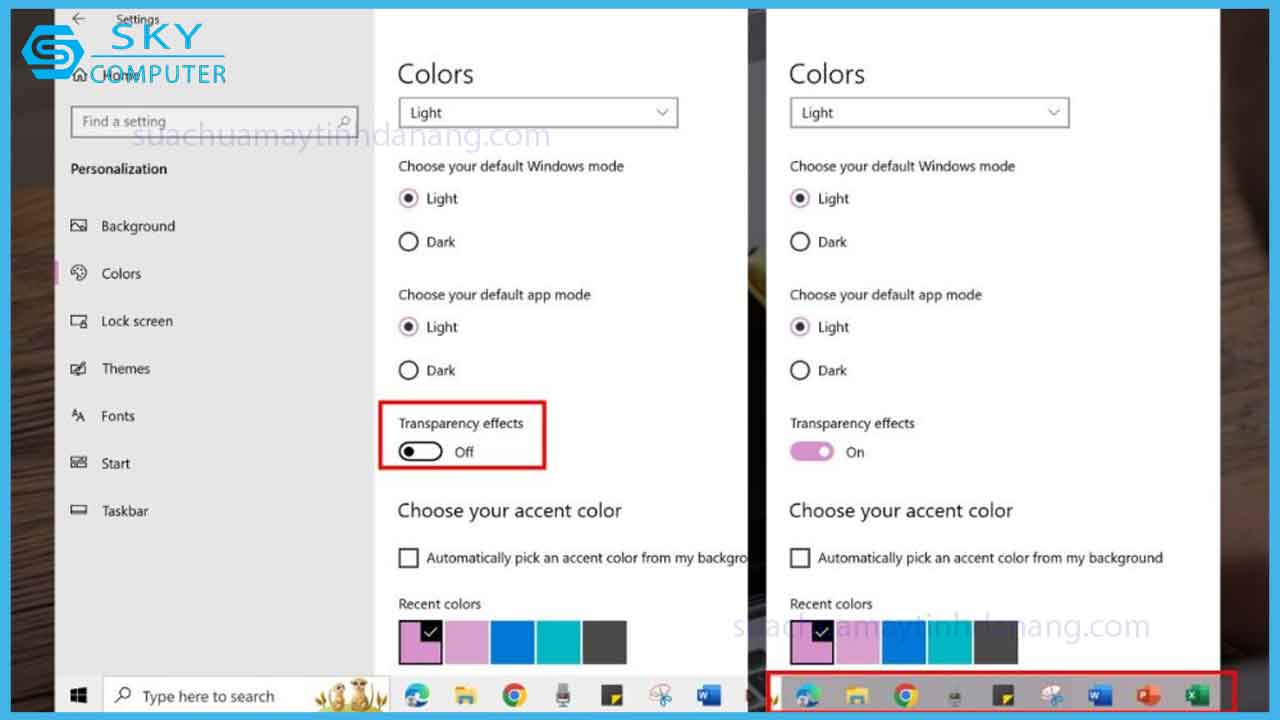Click the Lock screen icon in the sidebar

(x=80, y=321)
